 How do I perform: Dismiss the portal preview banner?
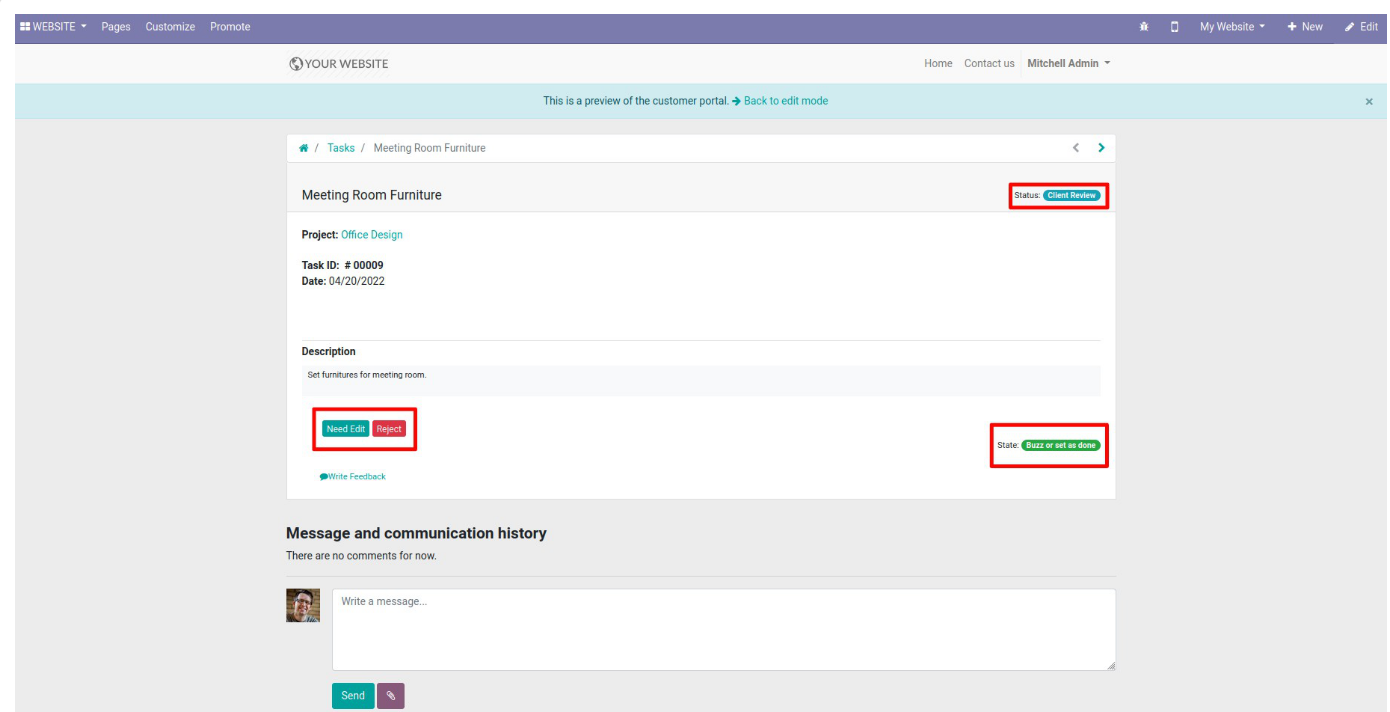point(1369,102)
